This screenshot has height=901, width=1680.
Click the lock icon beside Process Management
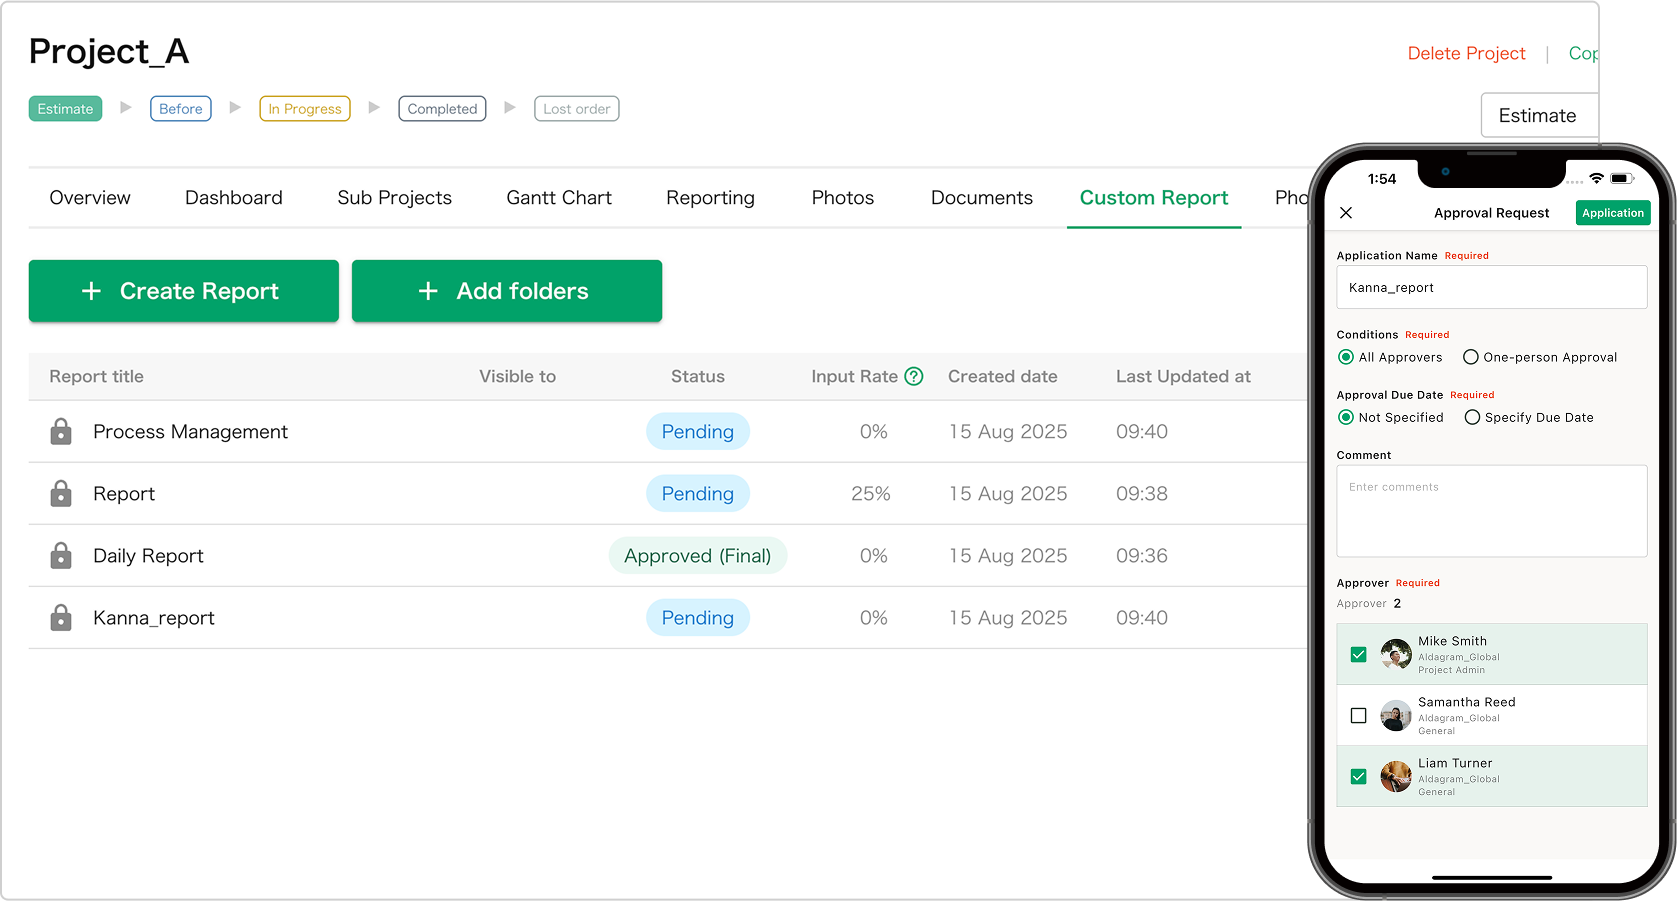(x=61, y=431)
